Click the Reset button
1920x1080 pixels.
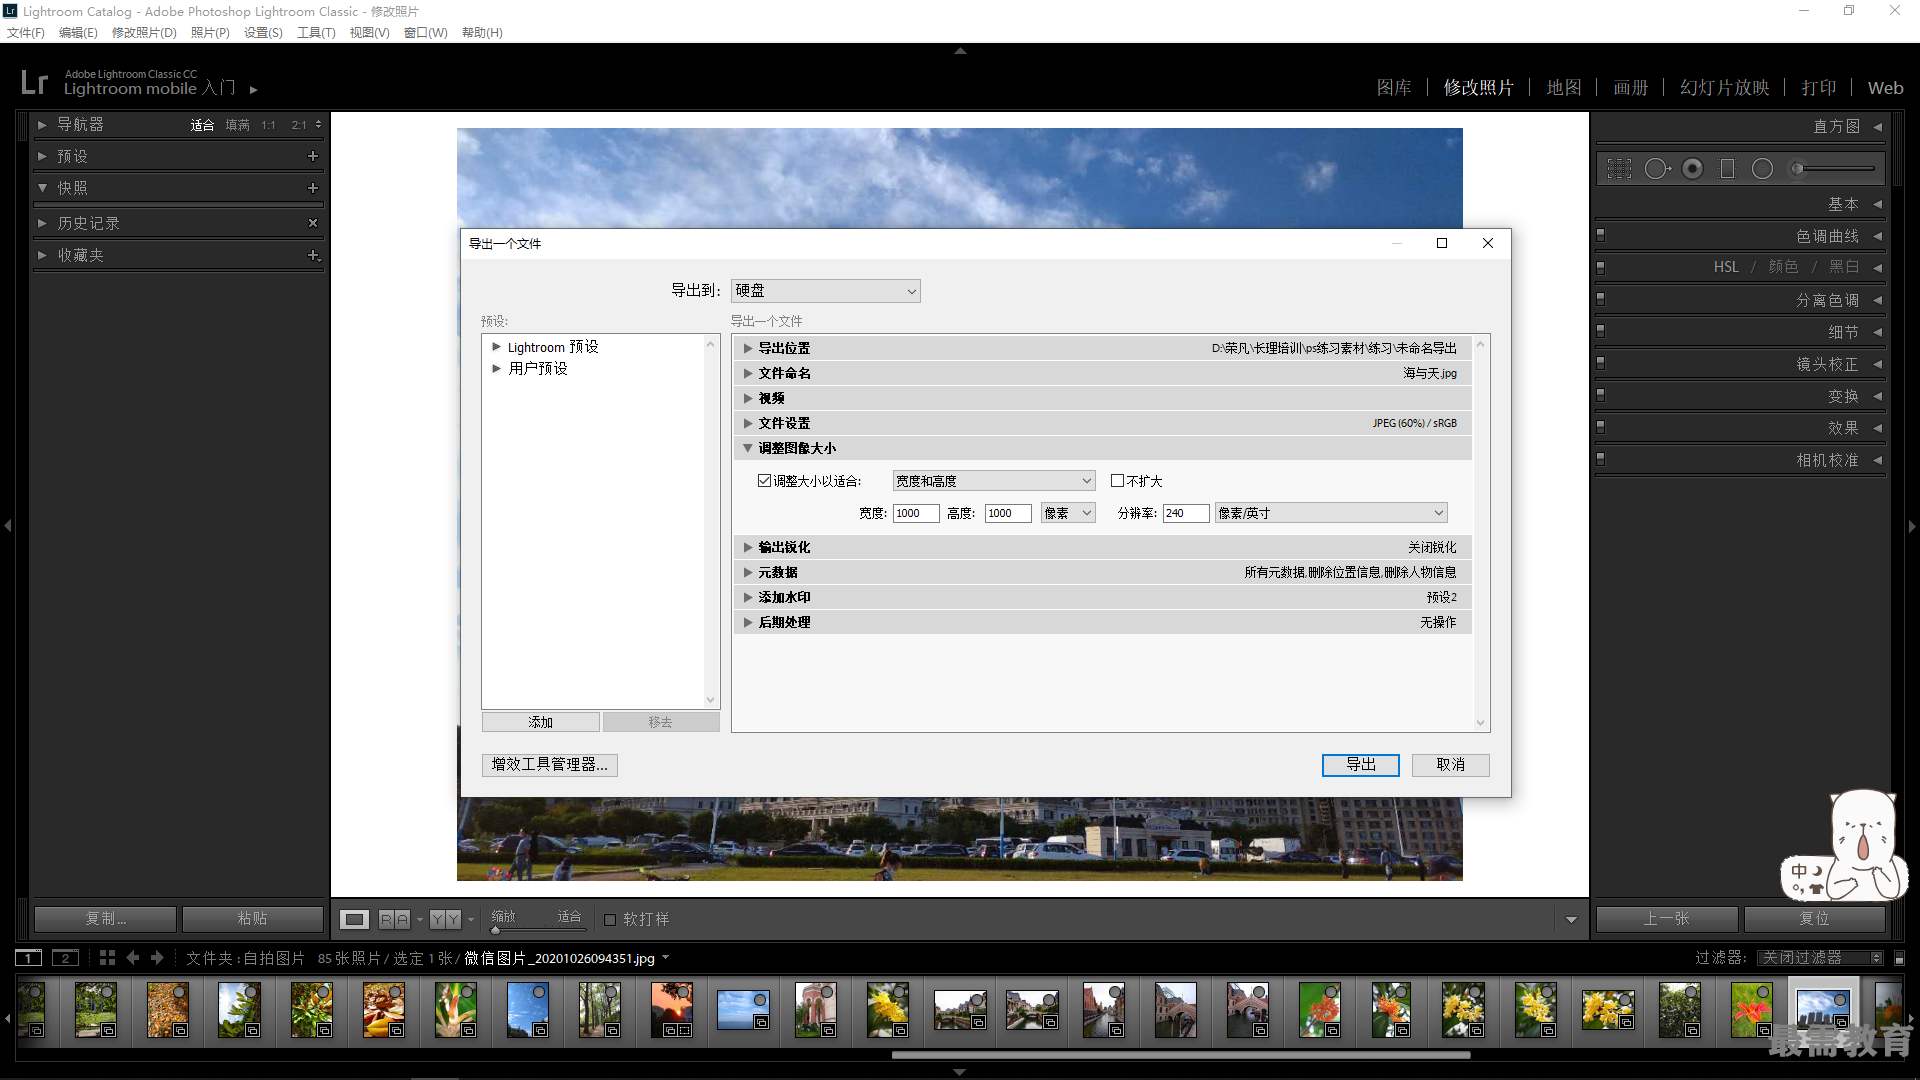pos(1815,919)
